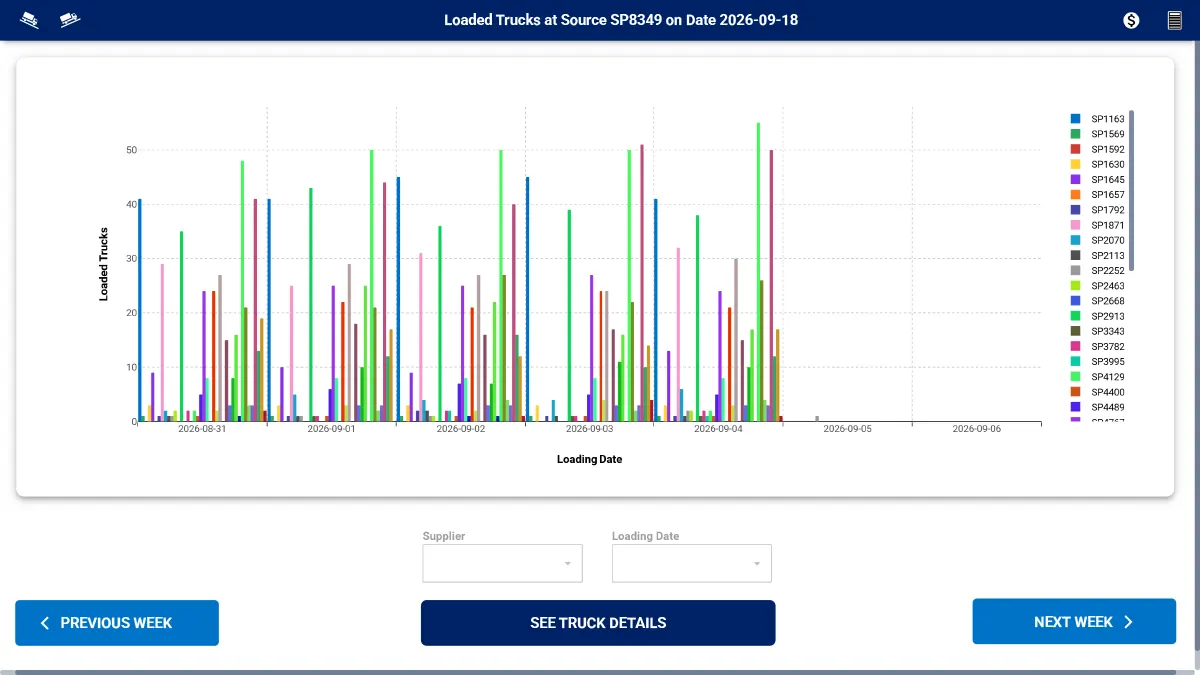Click See Truck Details button
The height and width of the screenshot is (675, 1200).
click(598, 623)
